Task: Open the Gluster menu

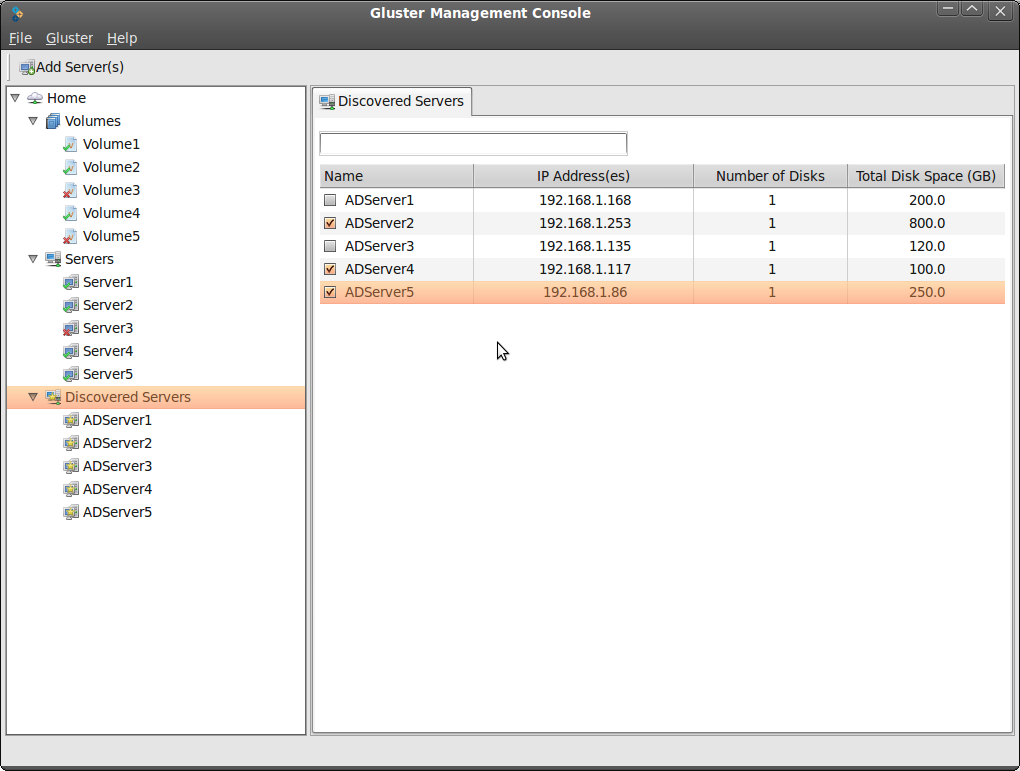Action: (x=69, y=38)
